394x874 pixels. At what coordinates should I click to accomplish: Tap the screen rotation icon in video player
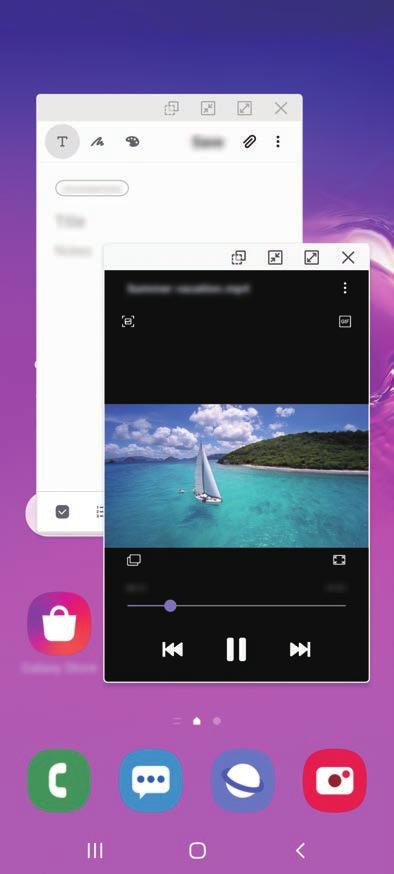[128, 322]
